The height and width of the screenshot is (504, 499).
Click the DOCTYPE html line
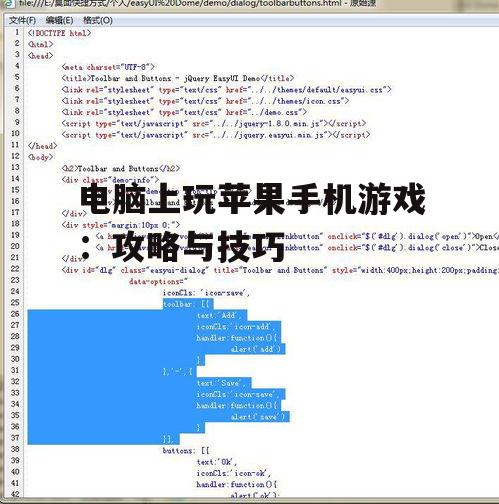[x=60, y=33]
